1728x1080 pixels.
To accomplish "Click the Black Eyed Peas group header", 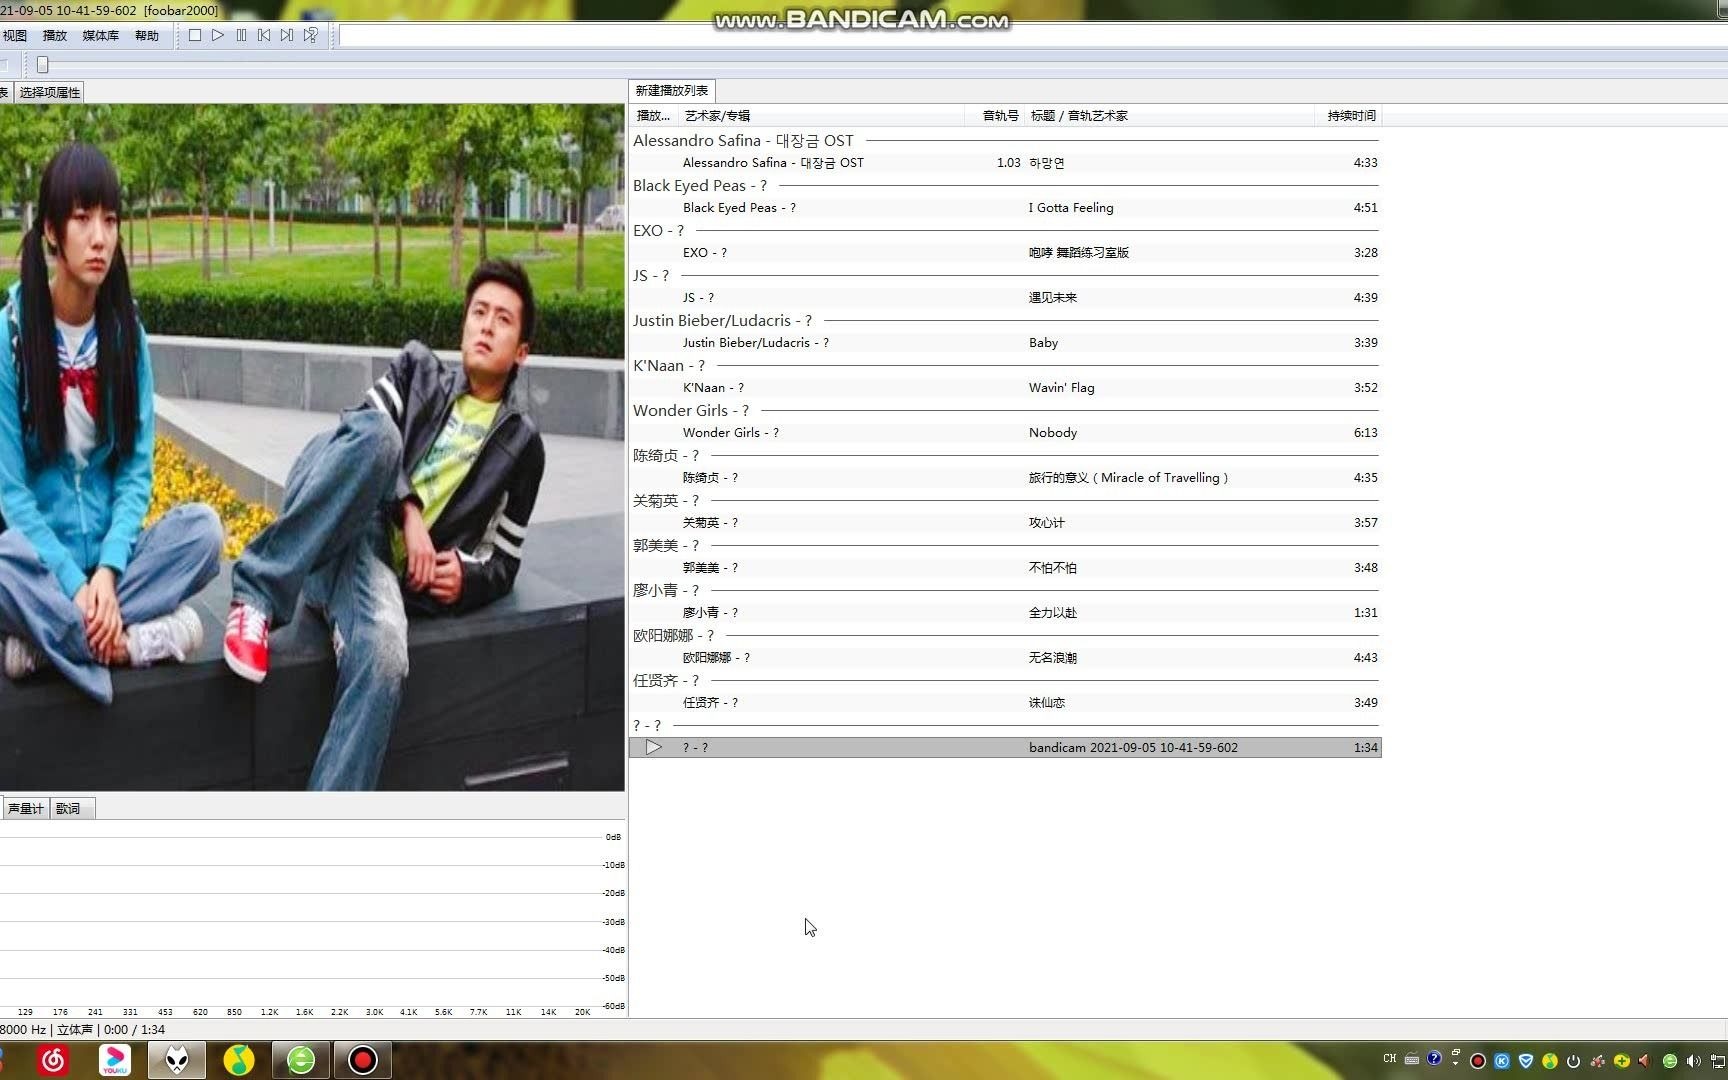I will pyautogui.click(x=1005, y=186).
